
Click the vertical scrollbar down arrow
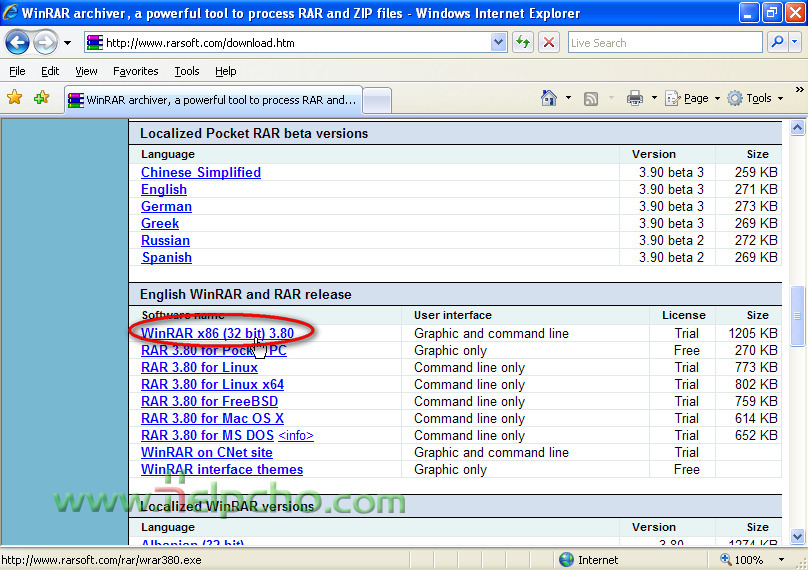[x=797, y=537]
